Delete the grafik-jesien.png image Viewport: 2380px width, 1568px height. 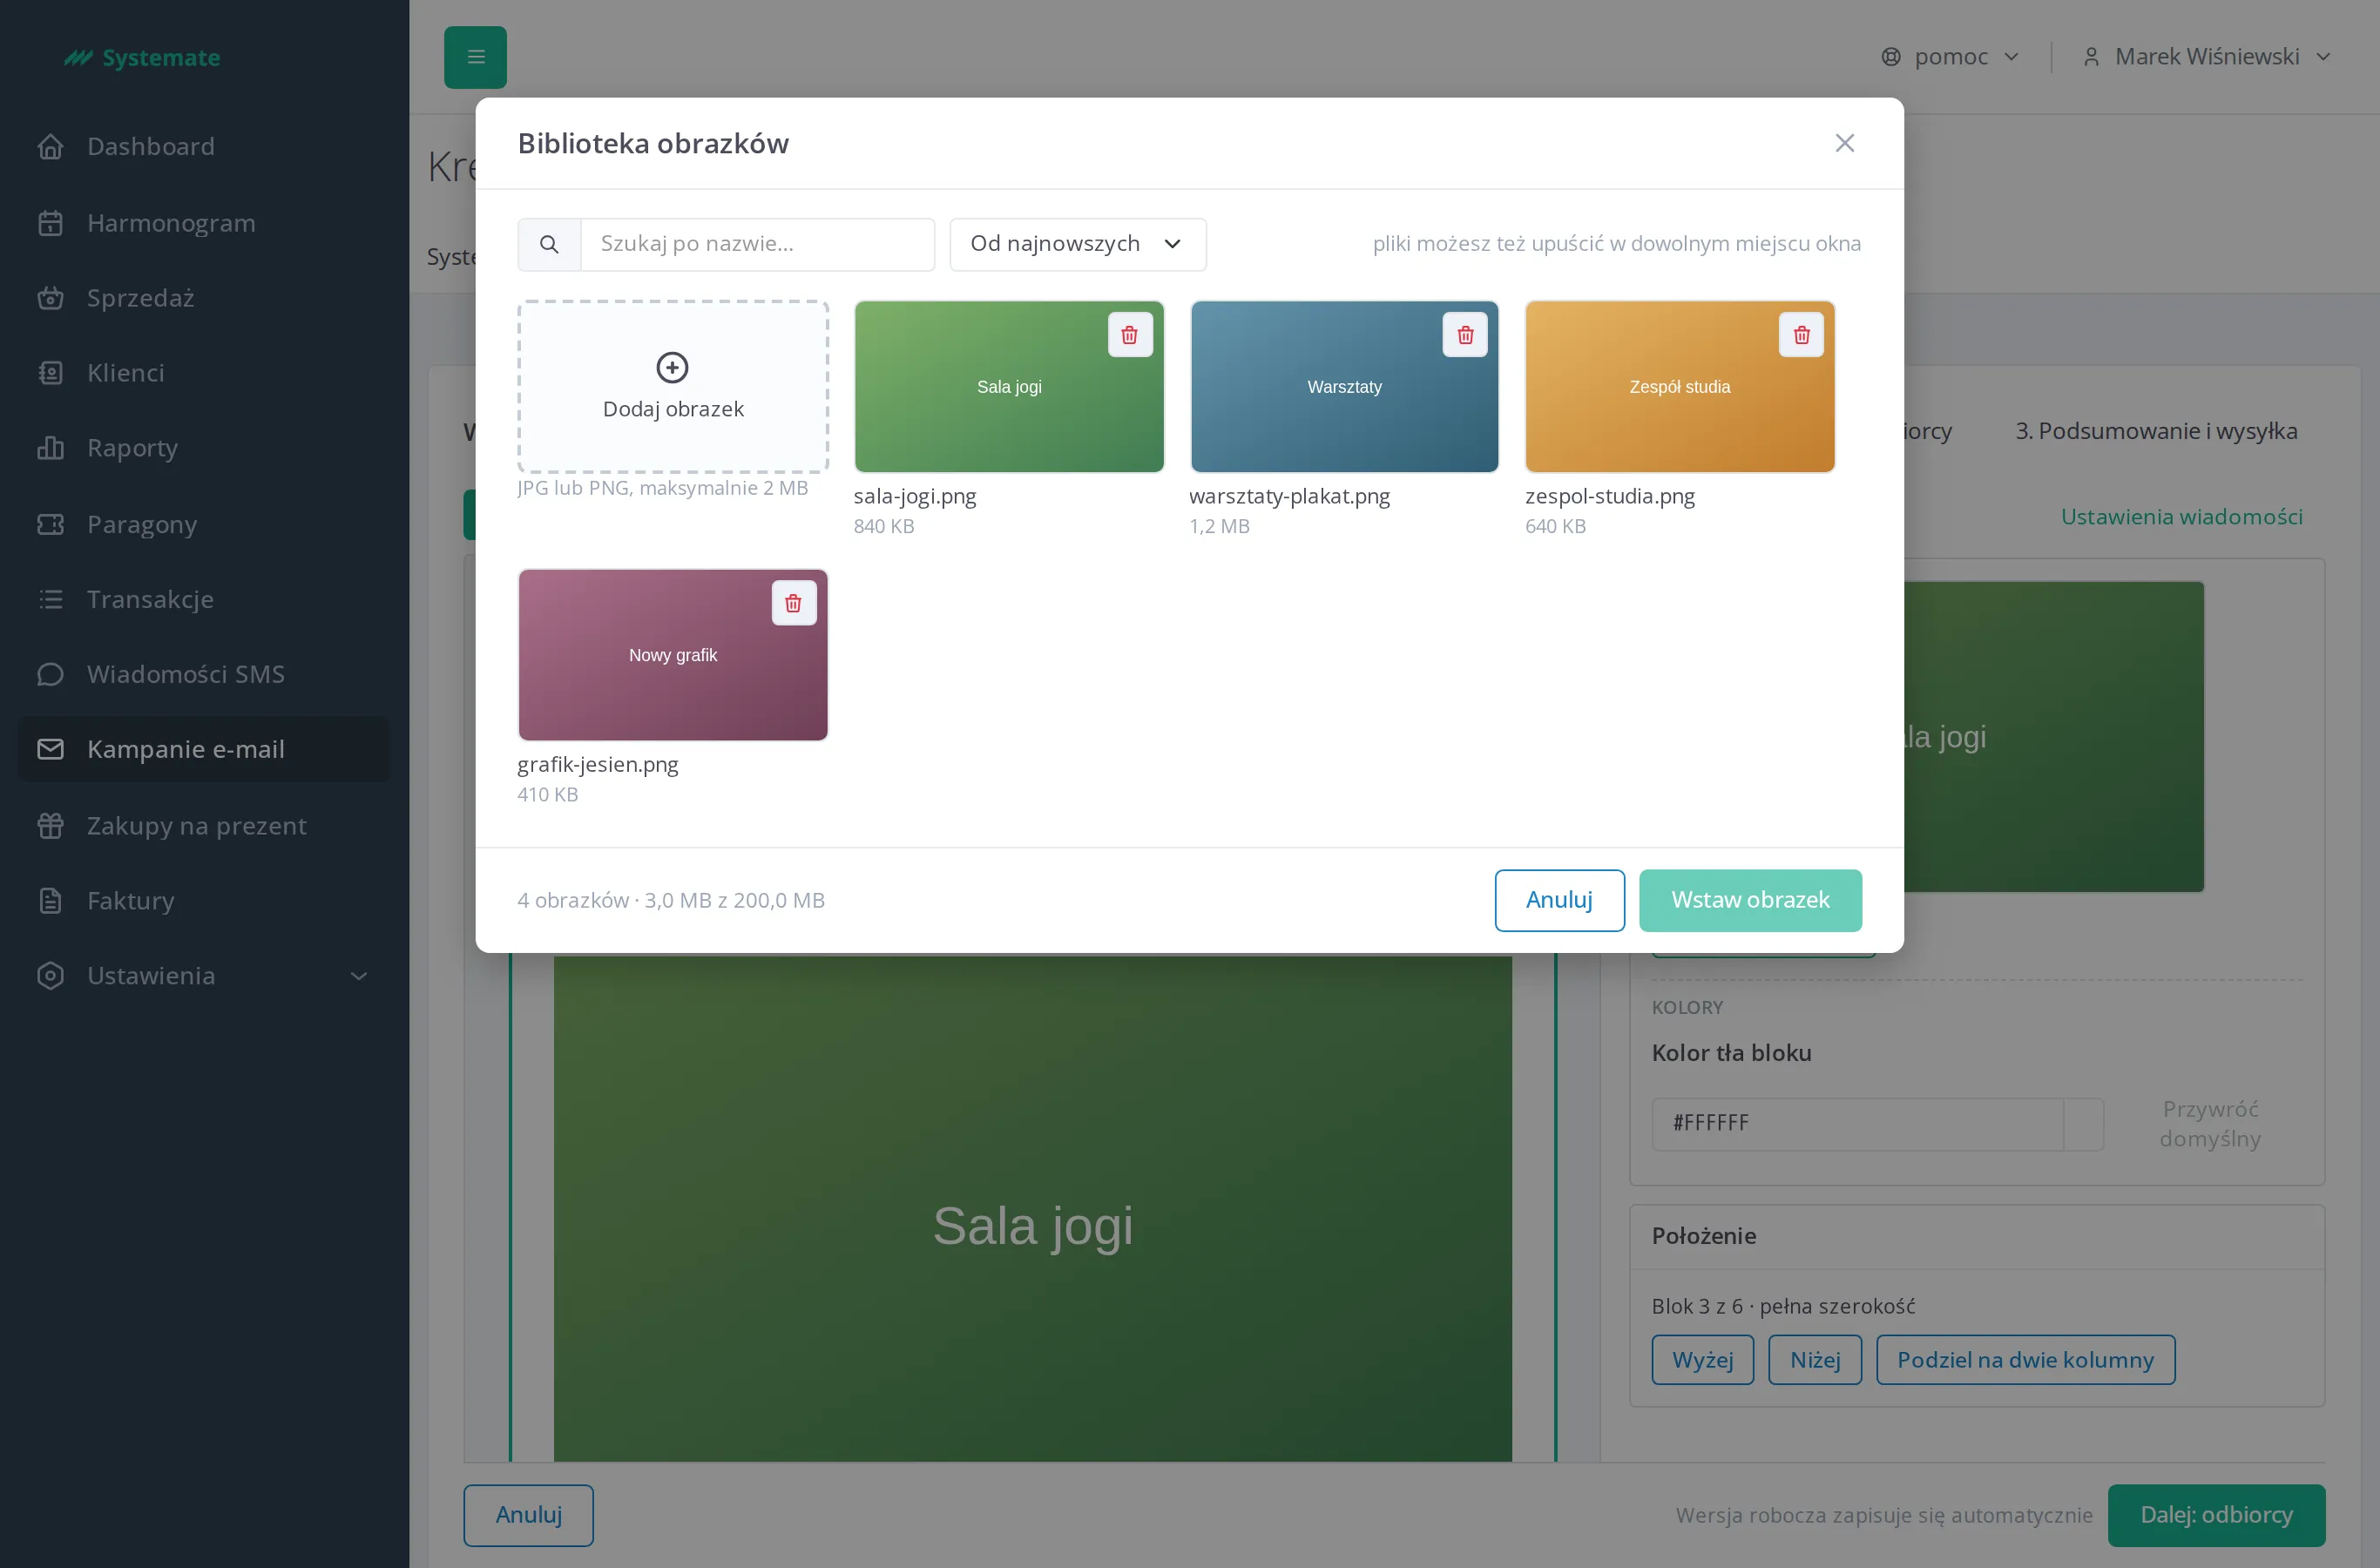tap(793, 603)
